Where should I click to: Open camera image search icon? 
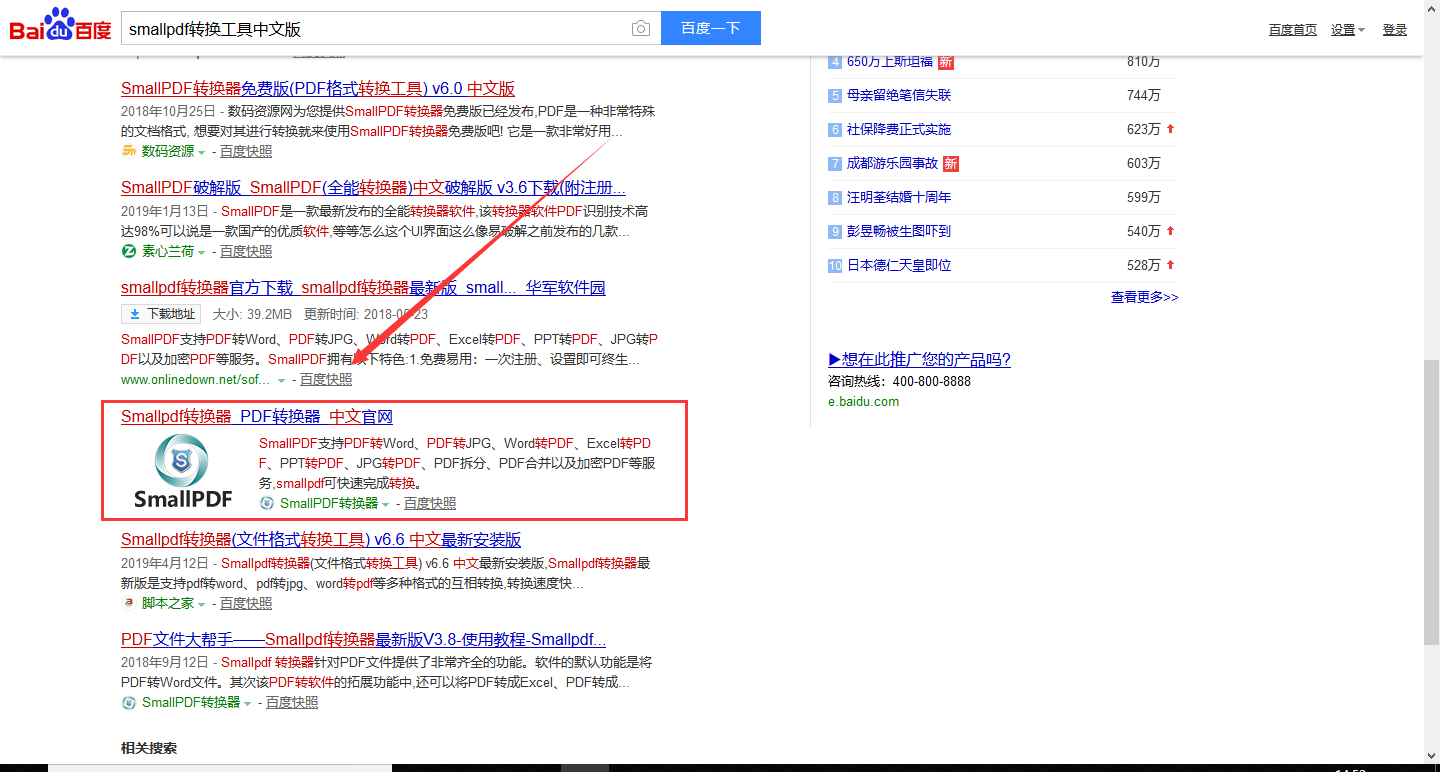pos(641,29)
